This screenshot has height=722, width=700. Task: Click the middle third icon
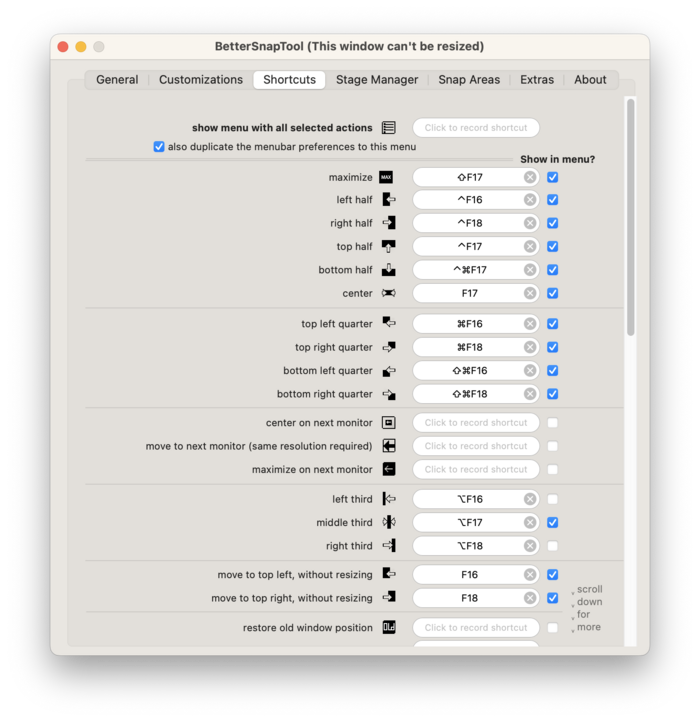tap(389, 522)
